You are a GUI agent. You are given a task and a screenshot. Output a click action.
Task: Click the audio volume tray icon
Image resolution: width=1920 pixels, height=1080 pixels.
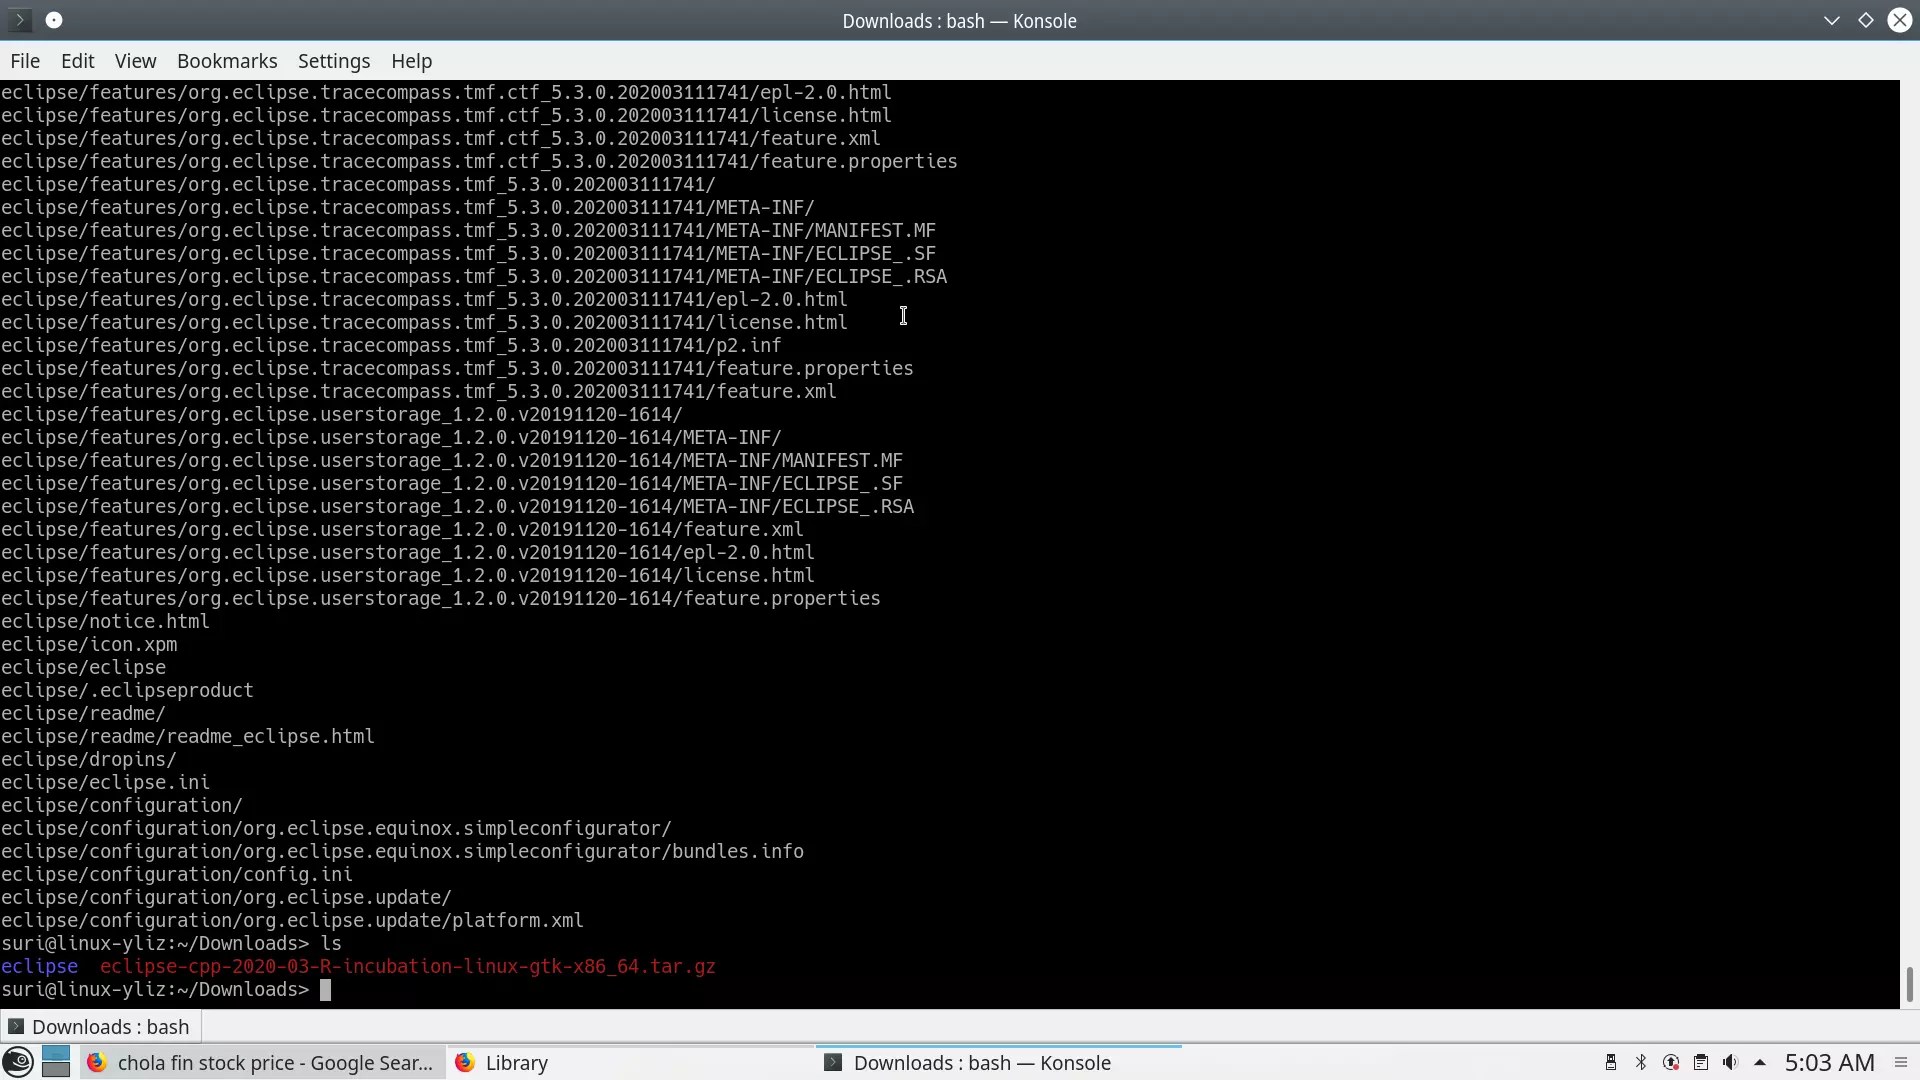coord(1730,1062)
